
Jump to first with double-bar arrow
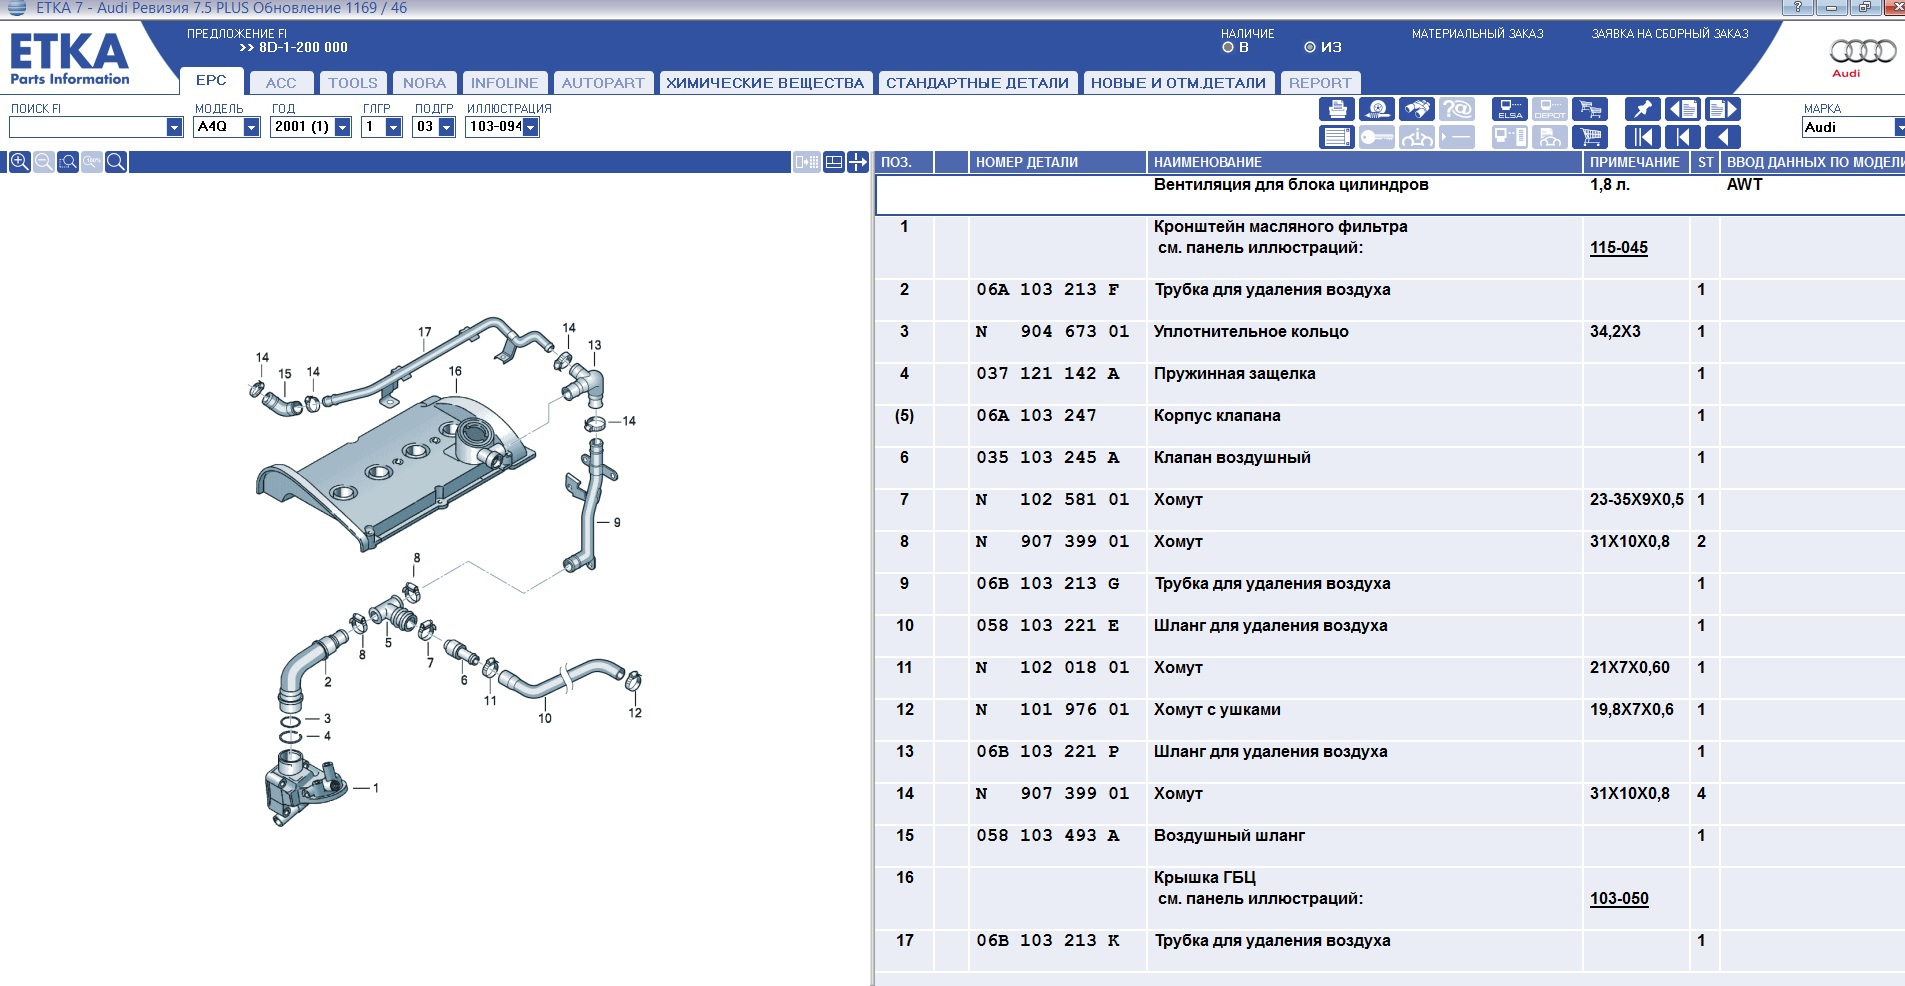[x=1643, y=137]
